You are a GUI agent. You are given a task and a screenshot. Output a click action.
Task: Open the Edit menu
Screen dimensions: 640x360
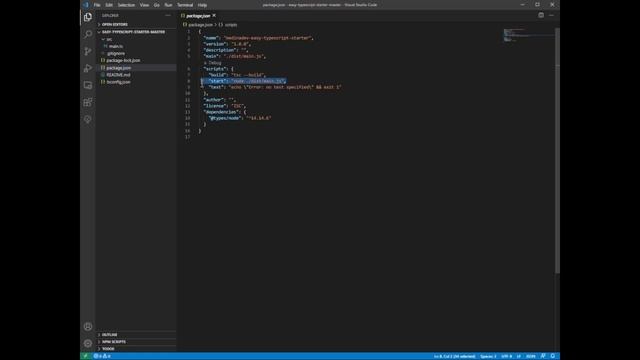[109, 5]
